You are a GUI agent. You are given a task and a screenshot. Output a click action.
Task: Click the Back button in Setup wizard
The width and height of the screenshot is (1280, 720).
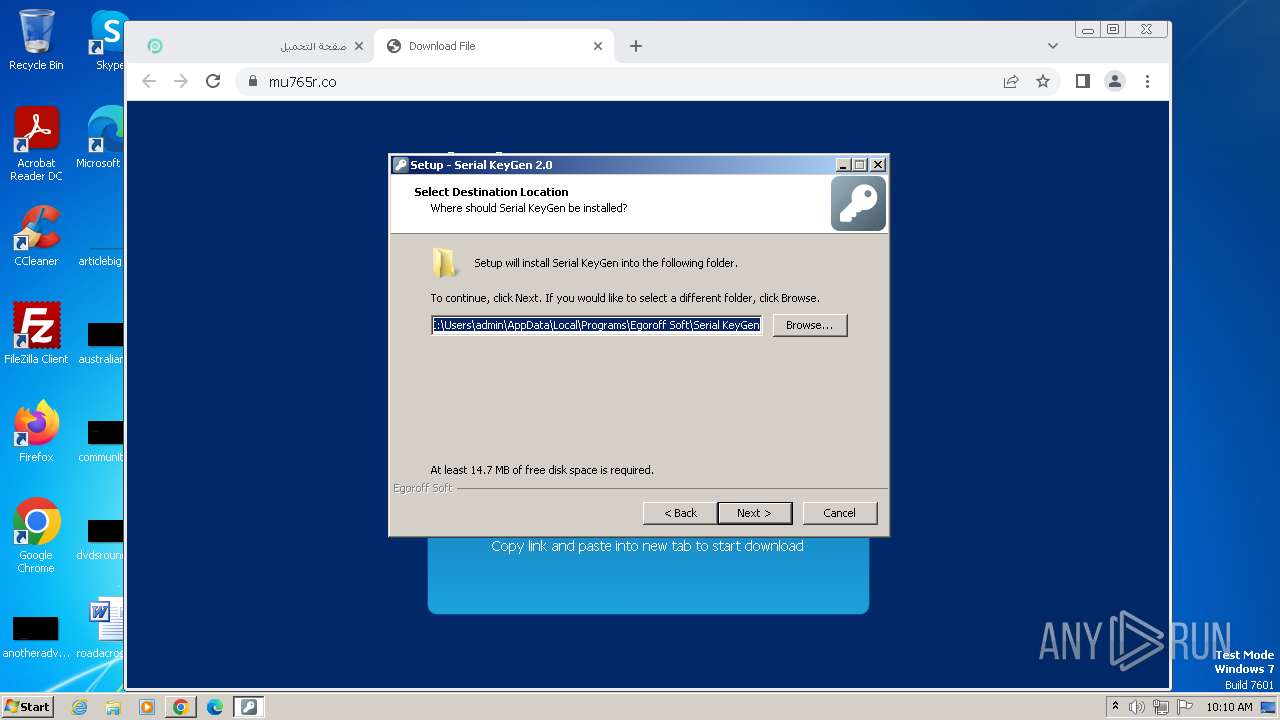click(x=680, y=513)
